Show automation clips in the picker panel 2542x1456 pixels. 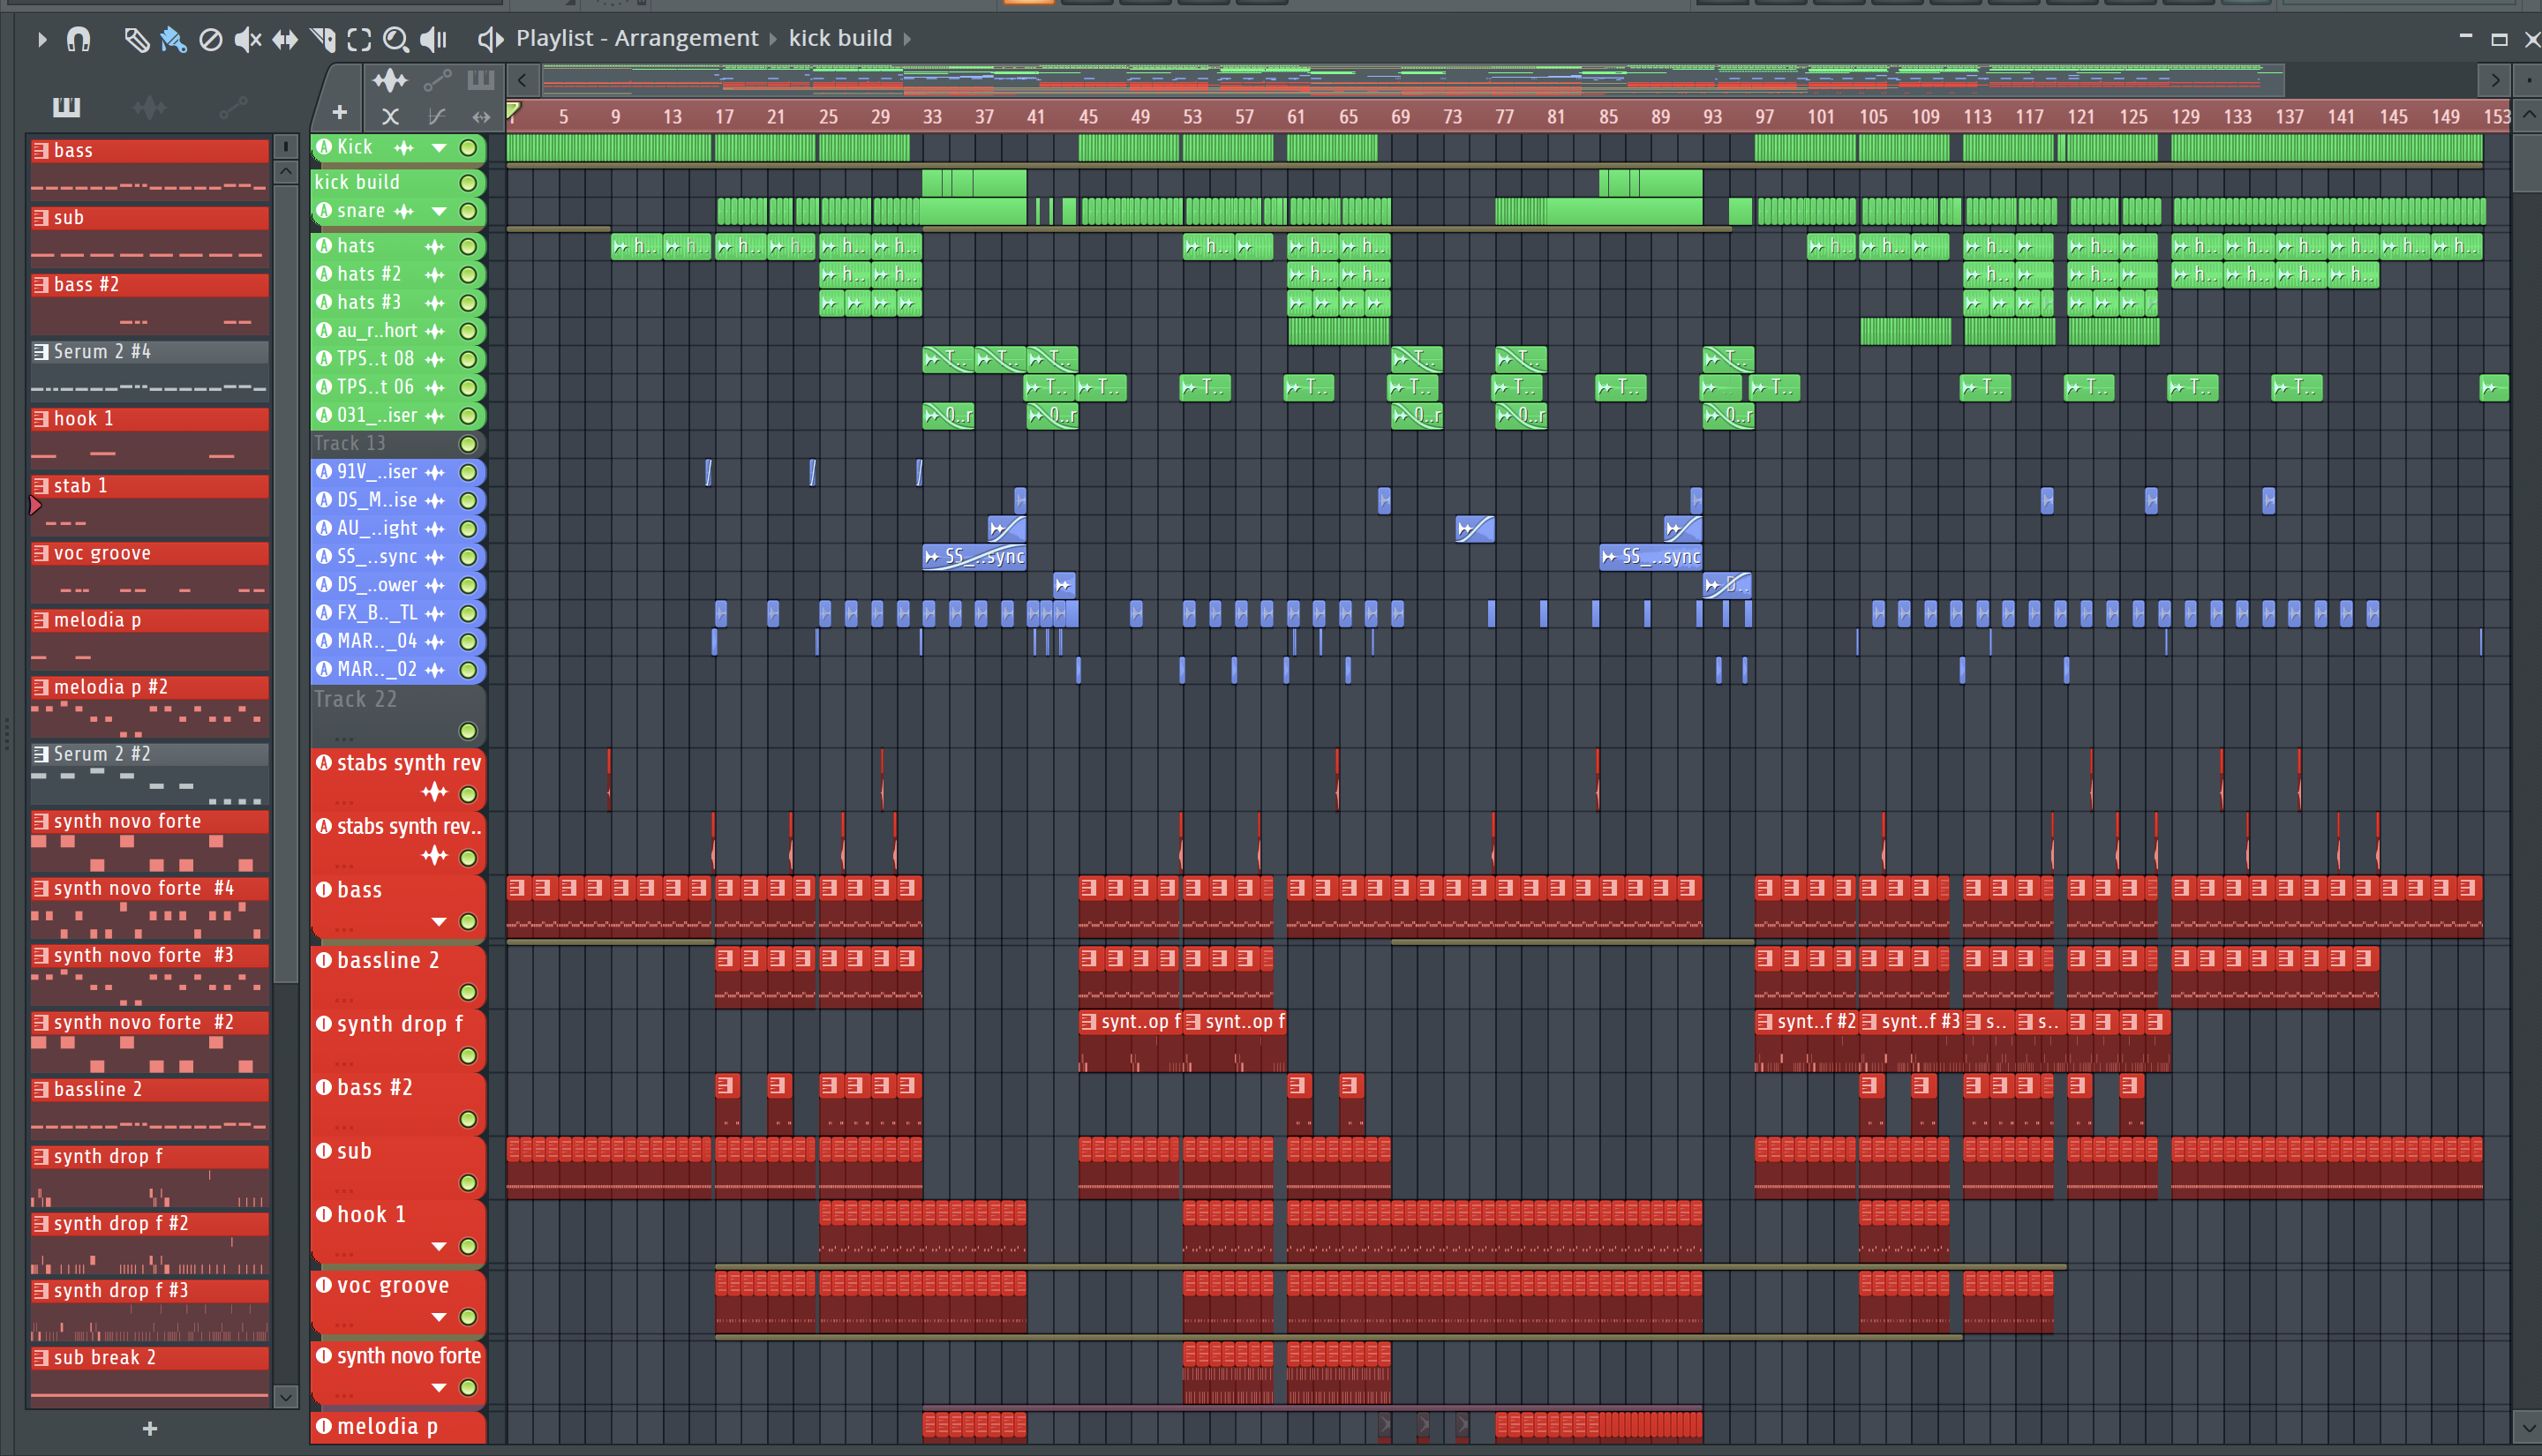click(x=232, y=106)
